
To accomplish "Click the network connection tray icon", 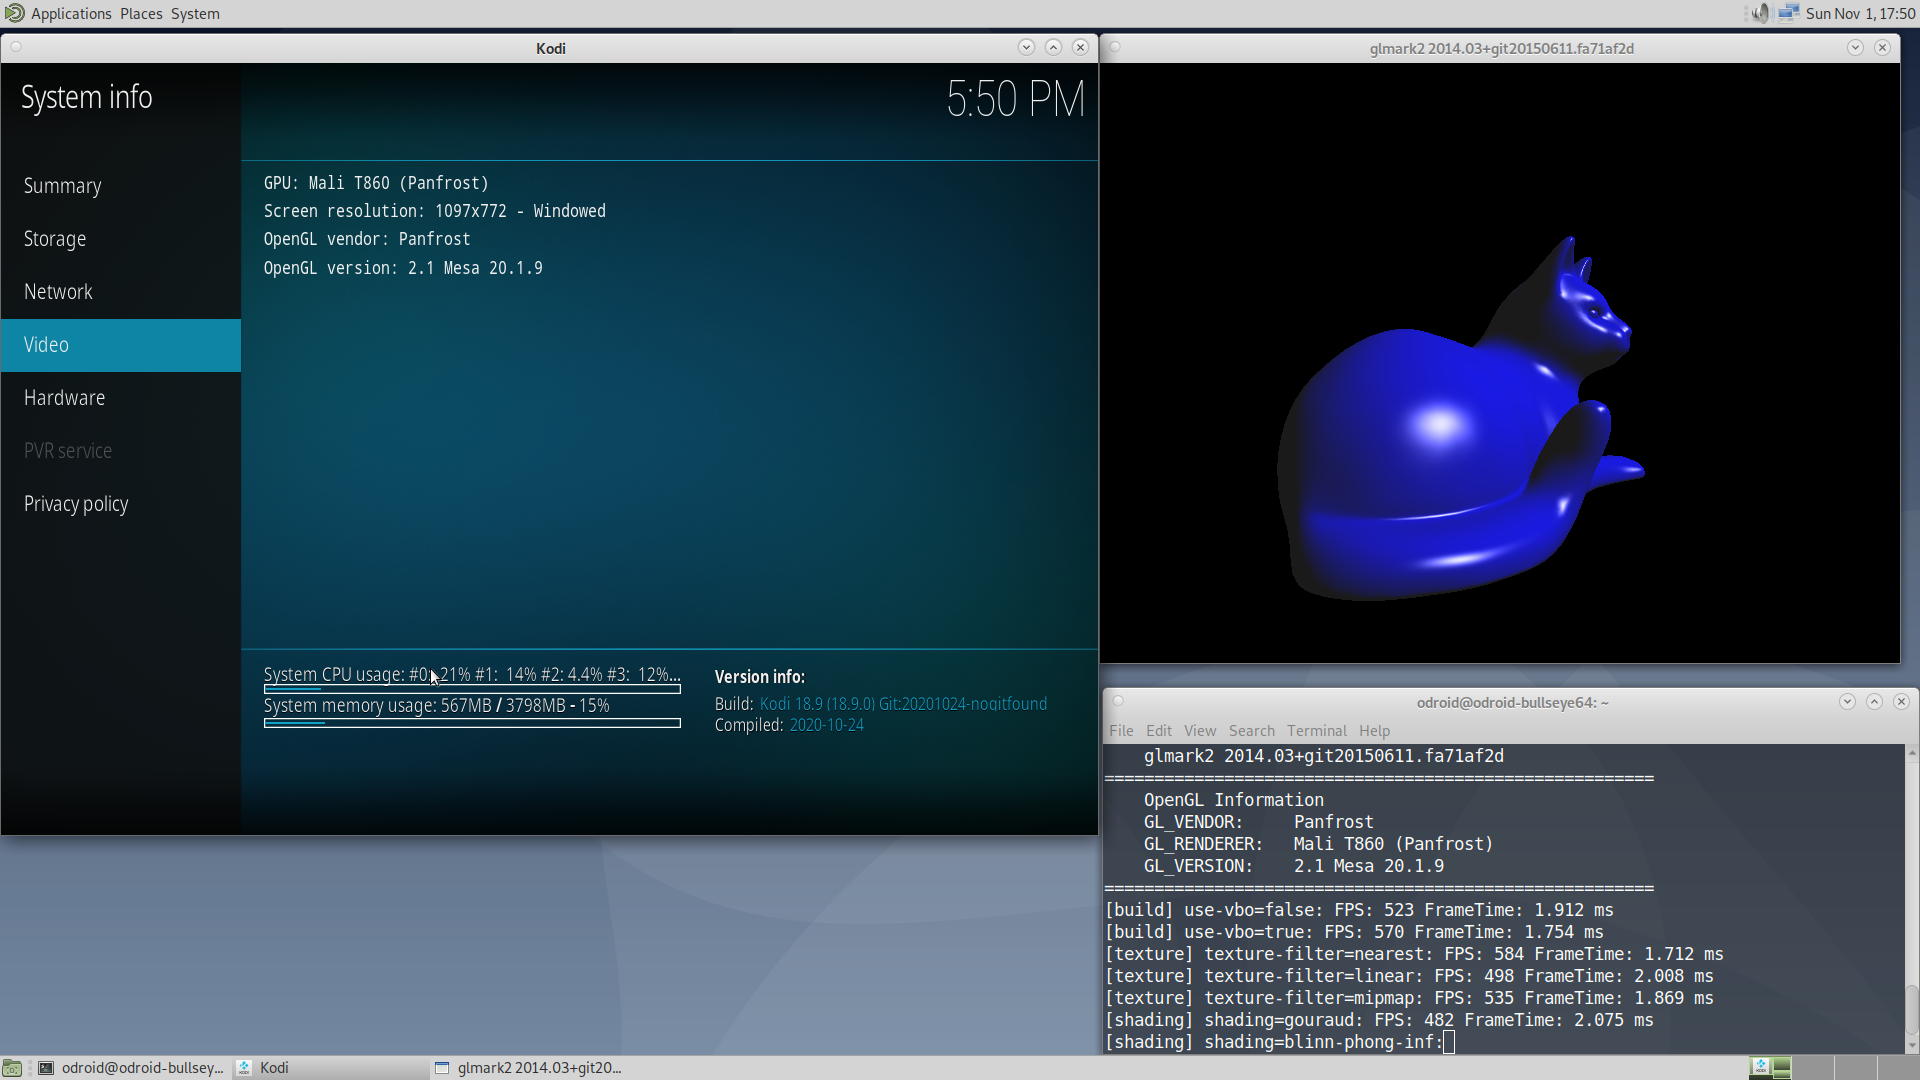I will point(1788,13).
